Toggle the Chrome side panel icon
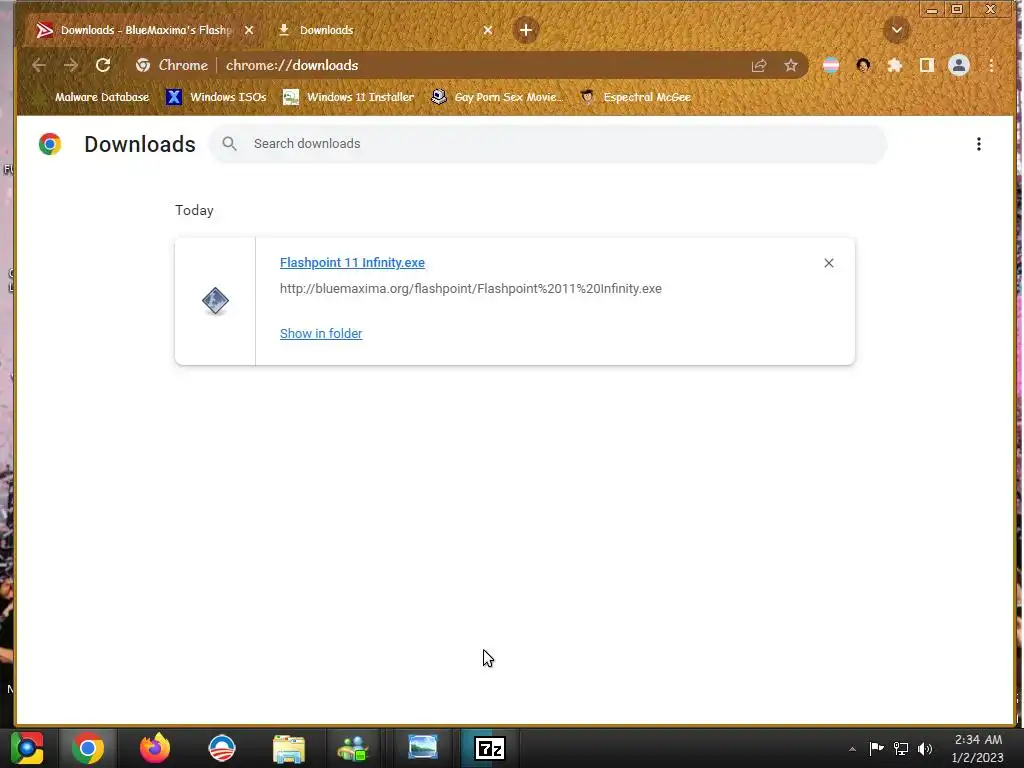The width and height of the screenshot is (1024, 768). tap(927, 65)
